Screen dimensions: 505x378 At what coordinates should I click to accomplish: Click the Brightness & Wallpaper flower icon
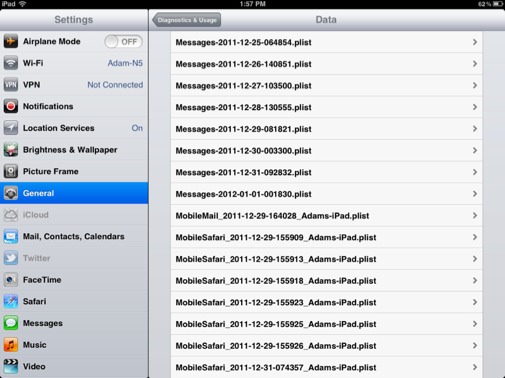(11, 150)
